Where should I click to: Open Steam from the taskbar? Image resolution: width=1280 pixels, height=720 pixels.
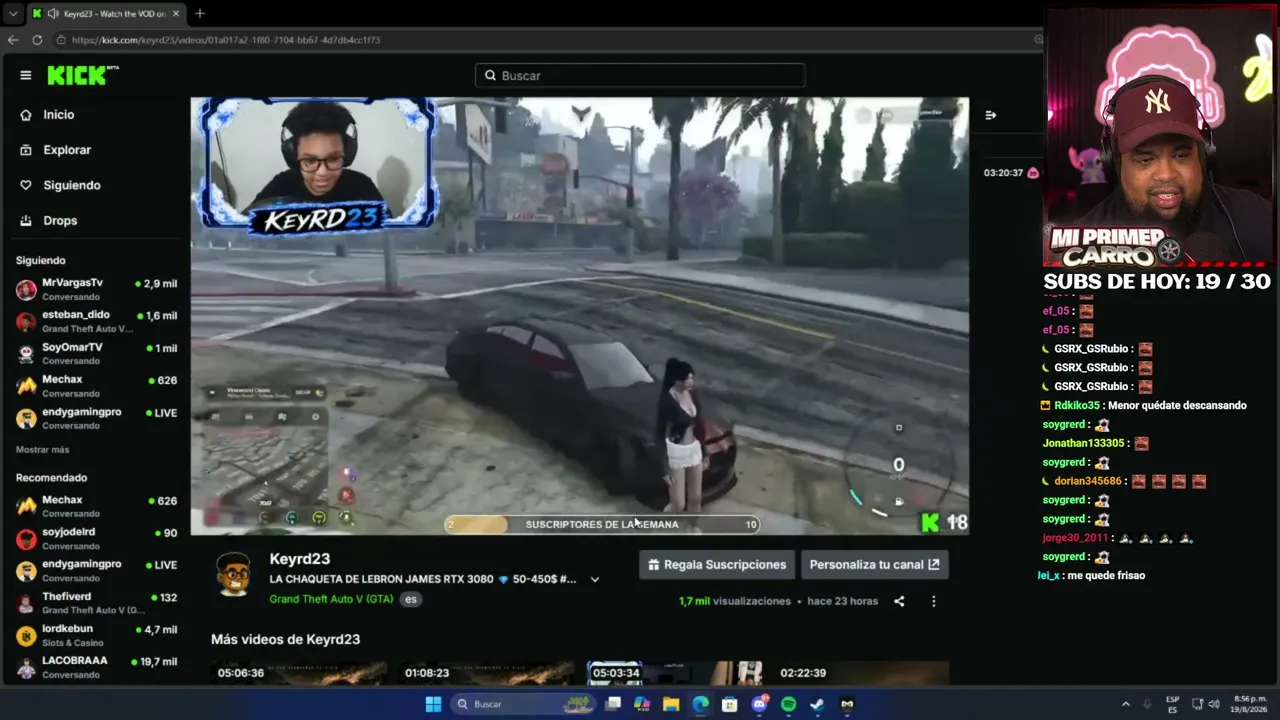point(817,704)
